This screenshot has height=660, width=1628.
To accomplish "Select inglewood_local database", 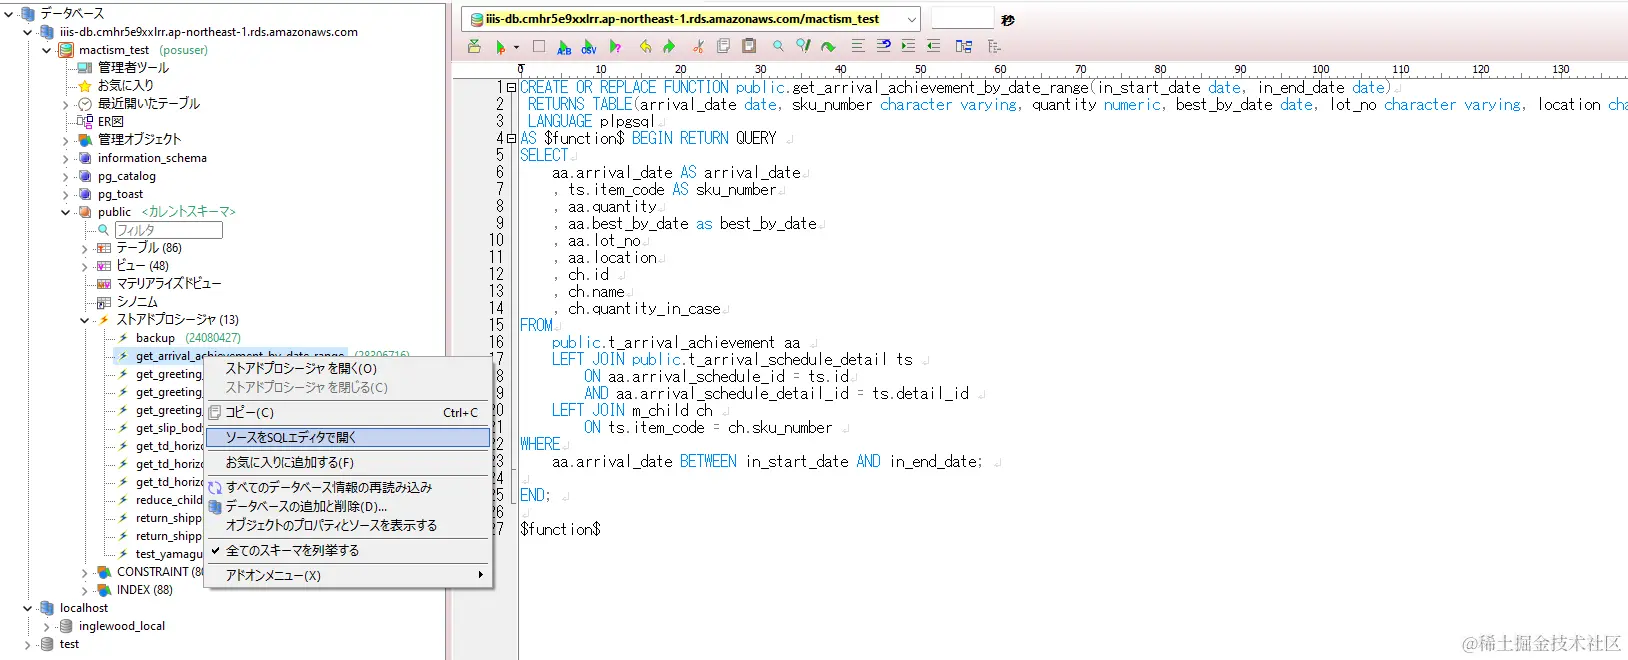I will [122, 626].
